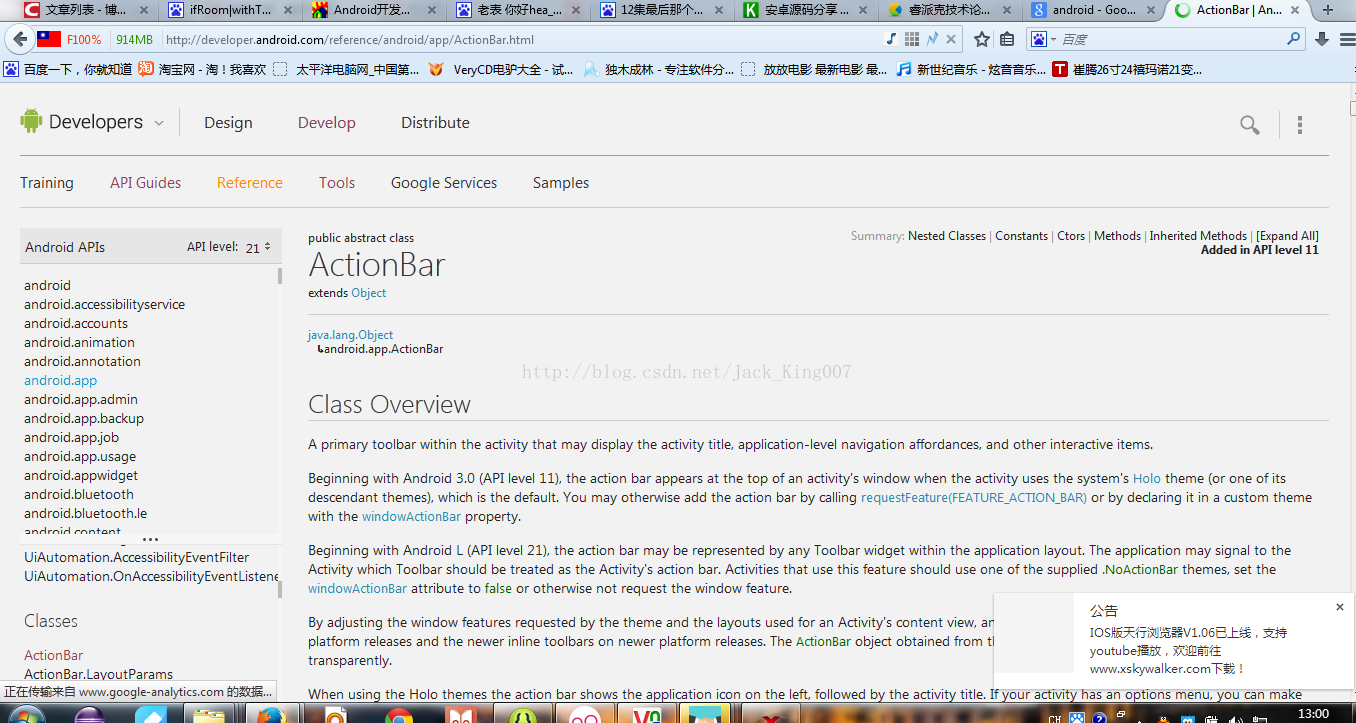Click the package list scrollbar thumb
This screenshot has height=723, width=1356.
coord(280,276)
